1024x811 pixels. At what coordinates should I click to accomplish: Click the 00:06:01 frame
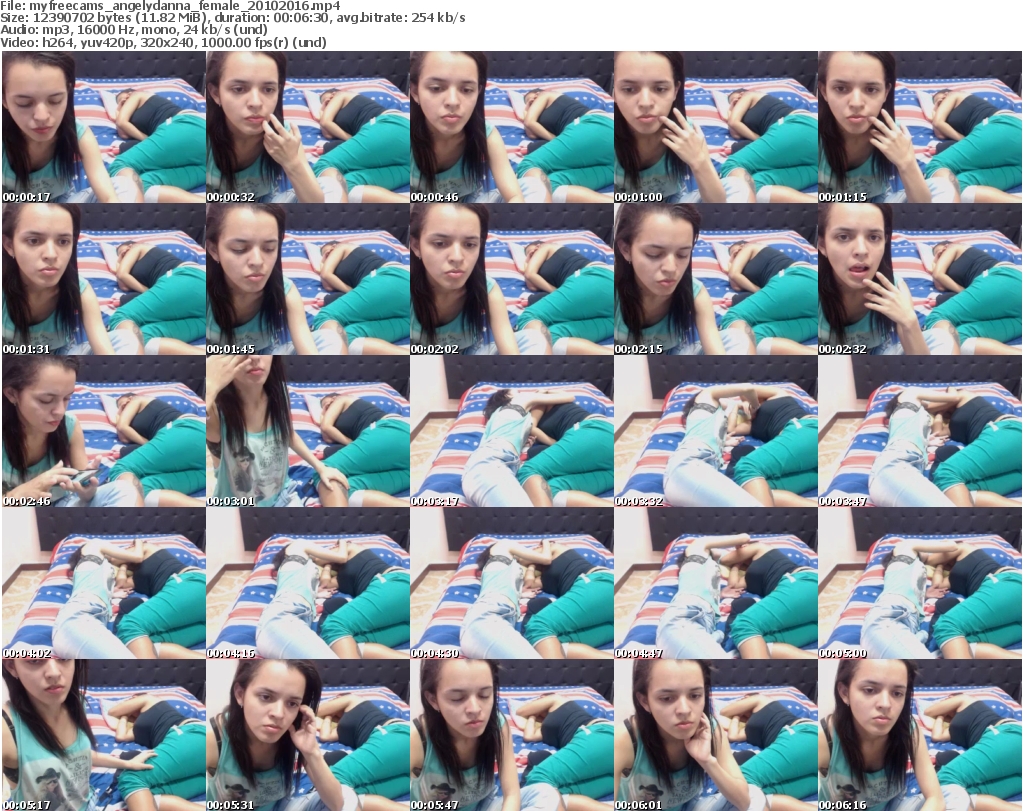tap(715, 735)
